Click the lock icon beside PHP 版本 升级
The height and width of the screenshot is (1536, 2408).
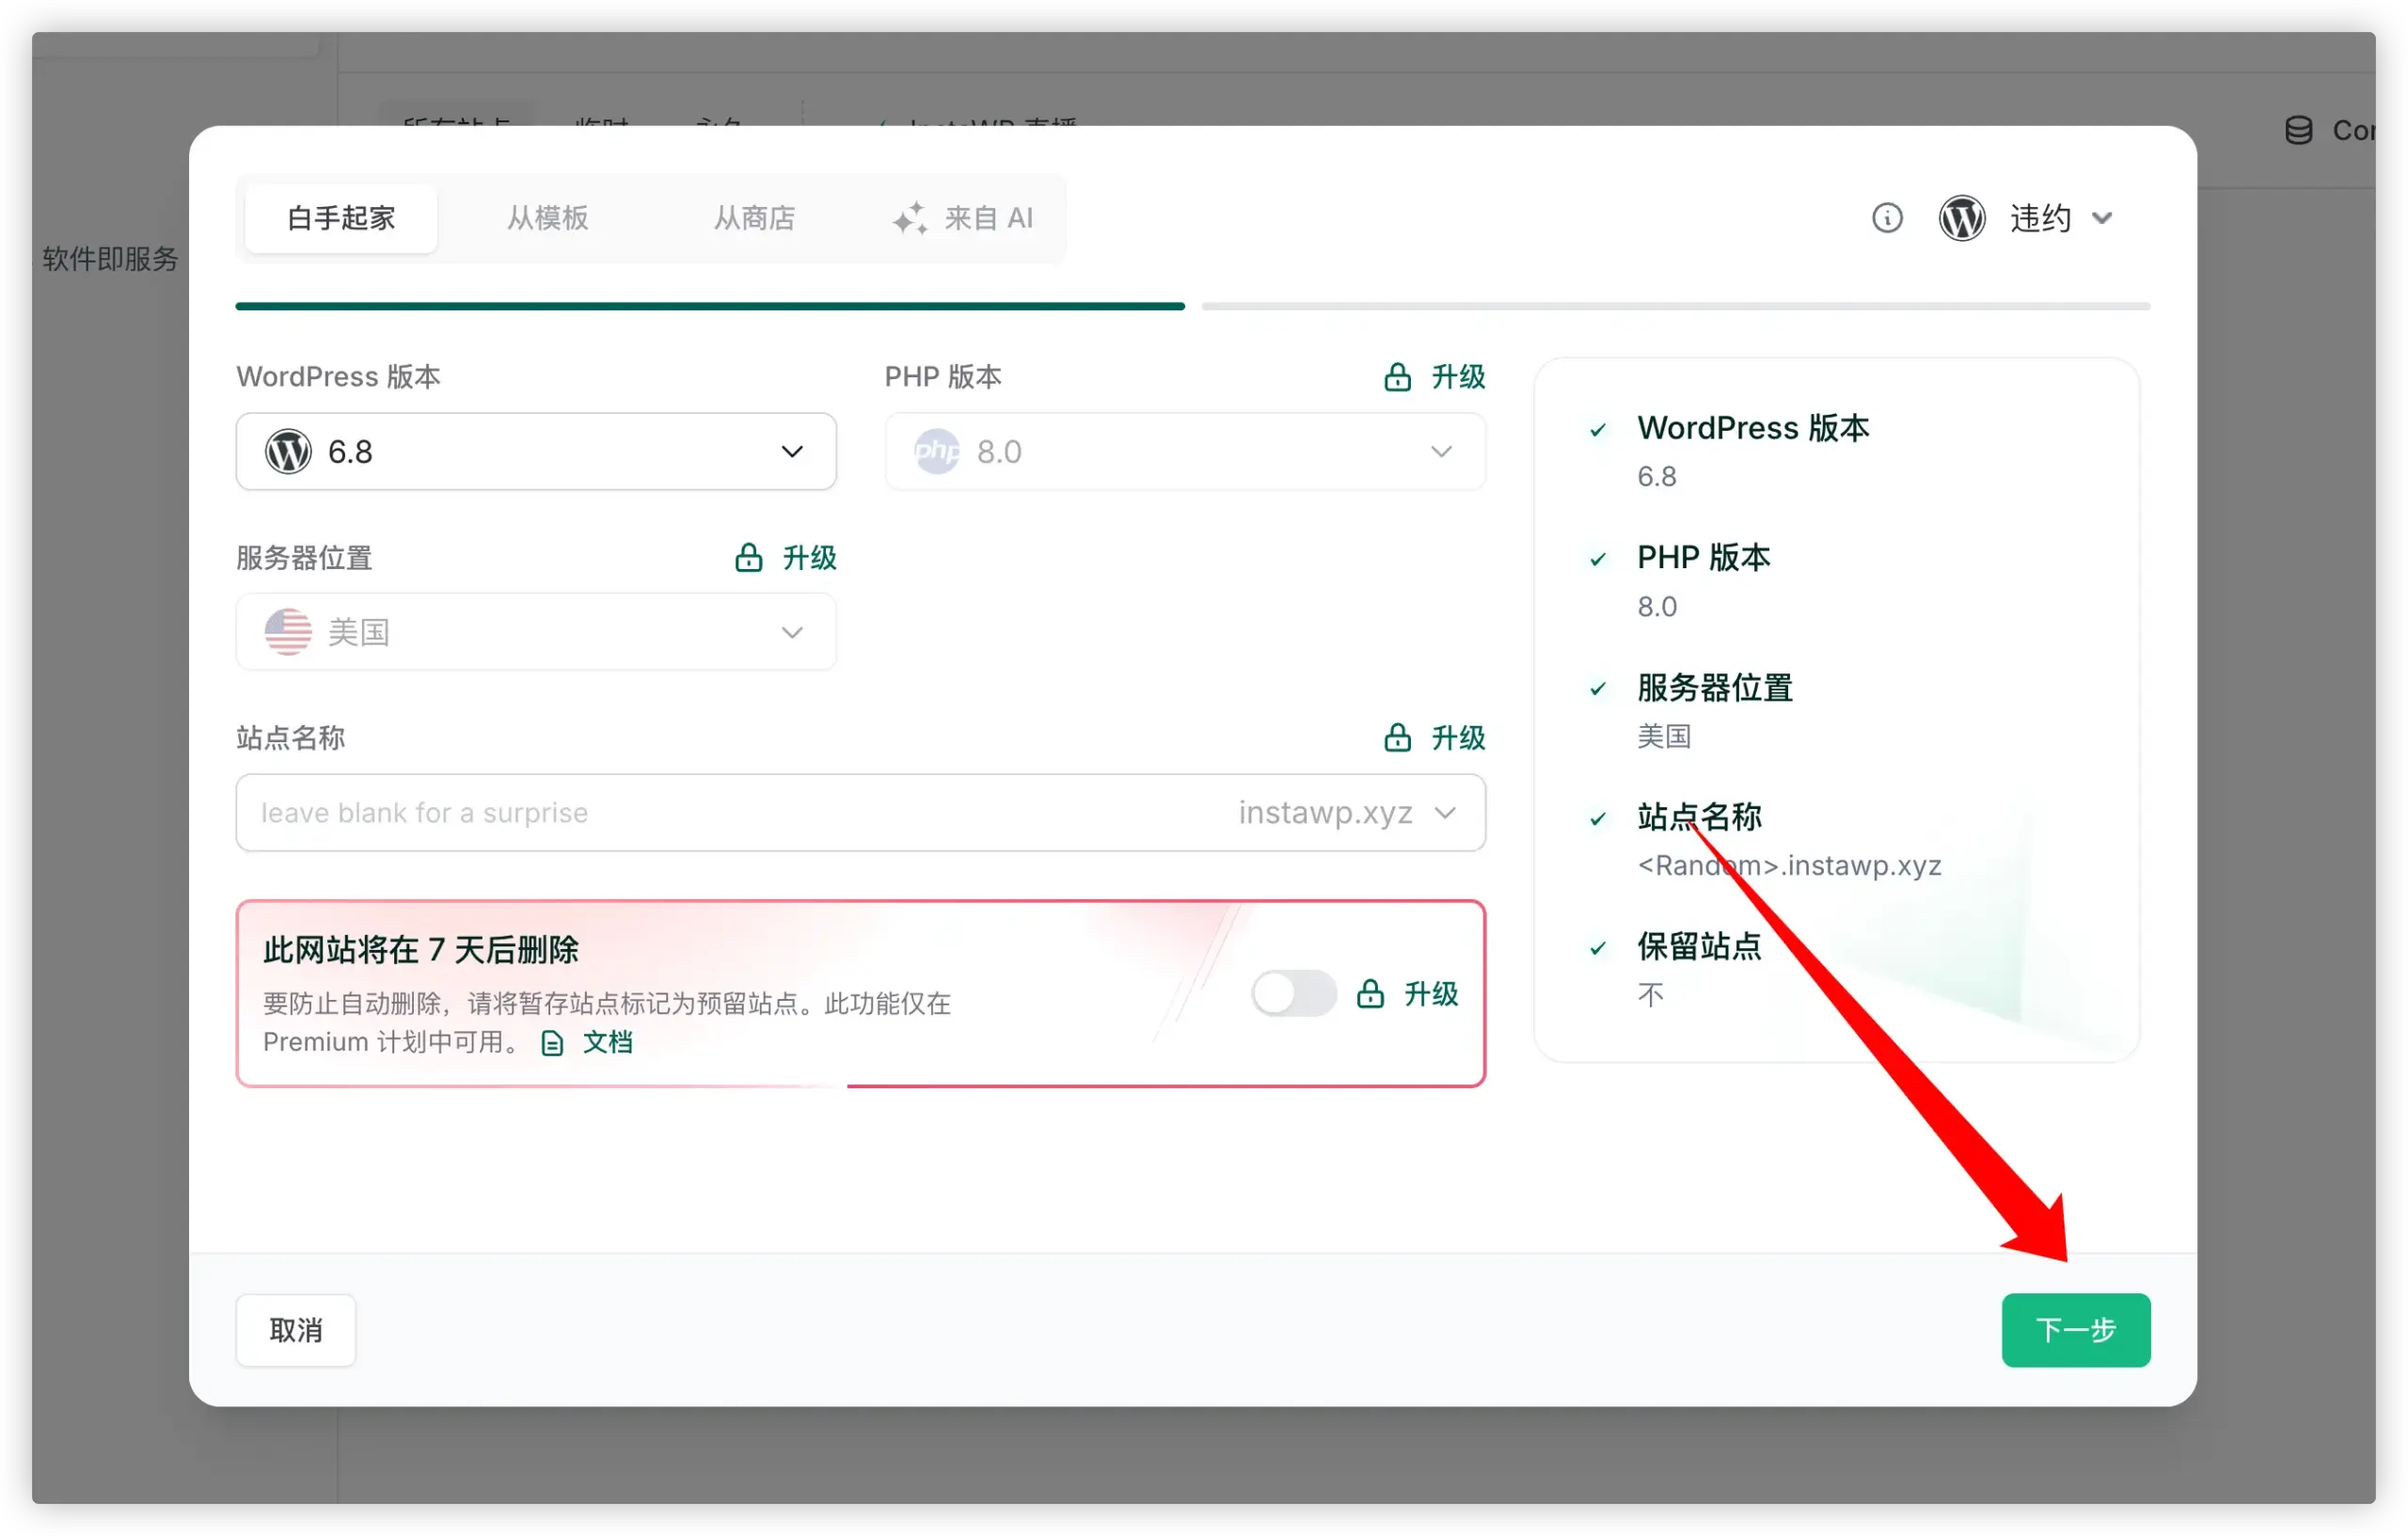1397,377
